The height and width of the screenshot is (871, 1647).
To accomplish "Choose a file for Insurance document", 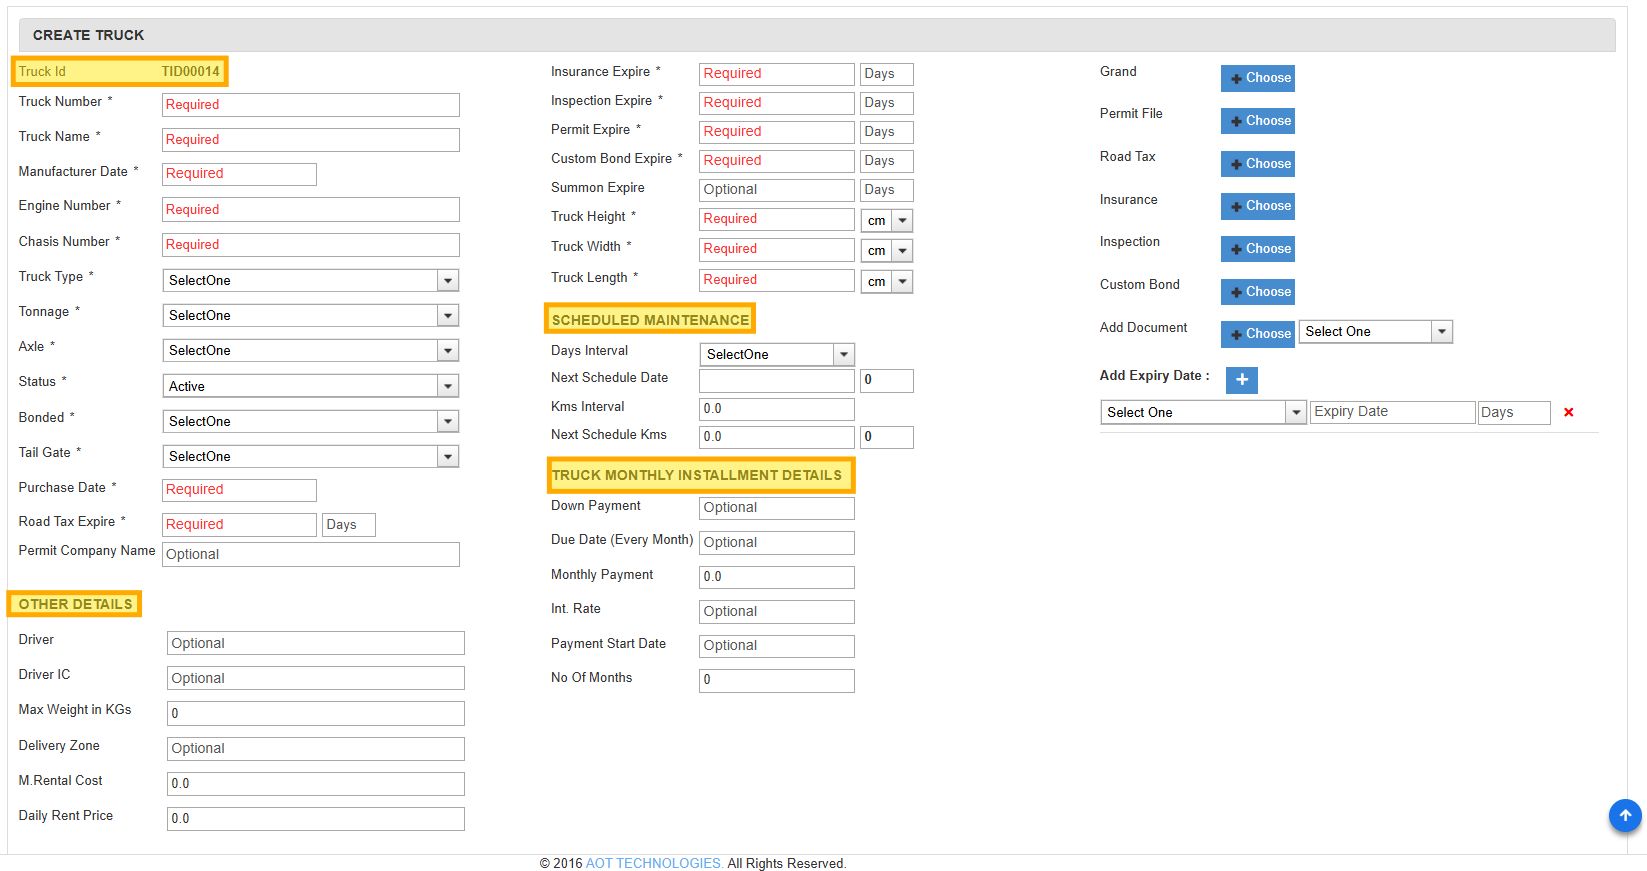I will coord(1258,206).
